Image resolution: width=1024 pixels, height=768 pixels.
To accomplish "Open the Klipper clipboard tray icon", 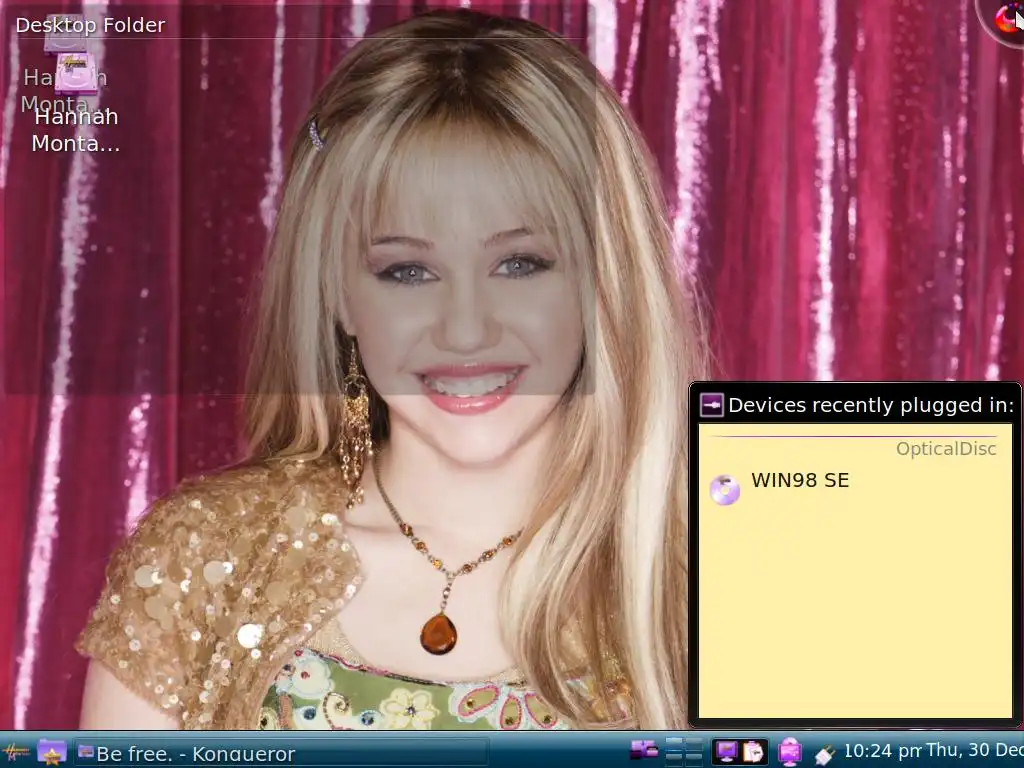I will tap(753, 752).
